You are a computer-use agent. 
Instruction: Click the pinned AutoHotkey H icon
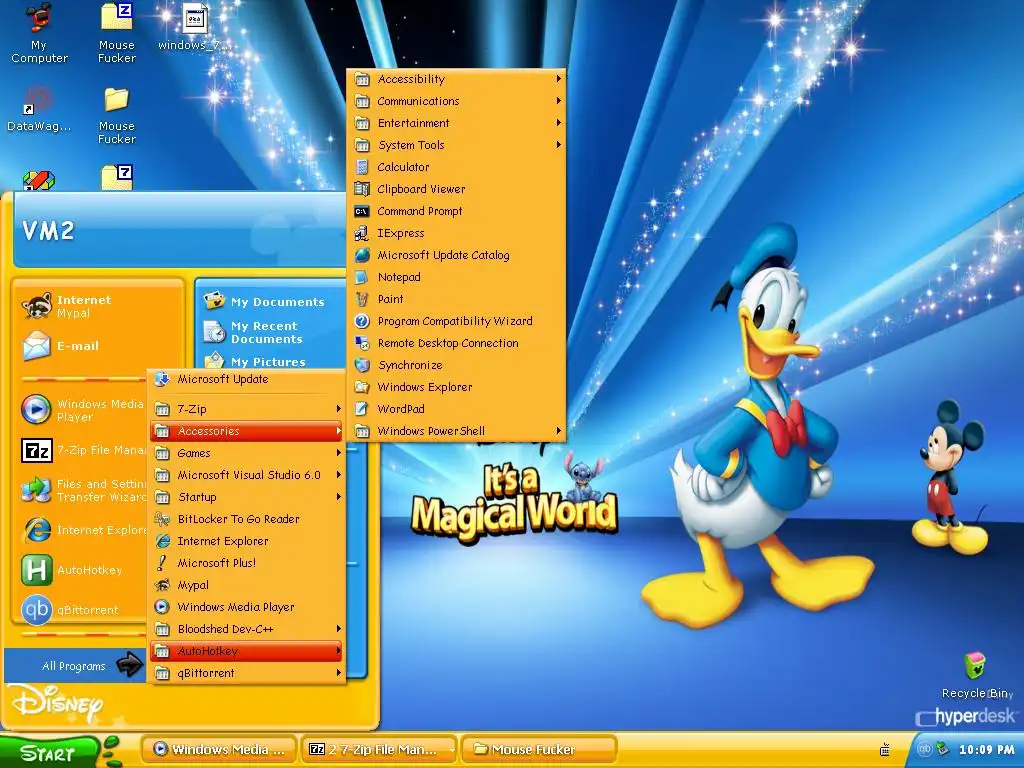click(x=37, y=569)
